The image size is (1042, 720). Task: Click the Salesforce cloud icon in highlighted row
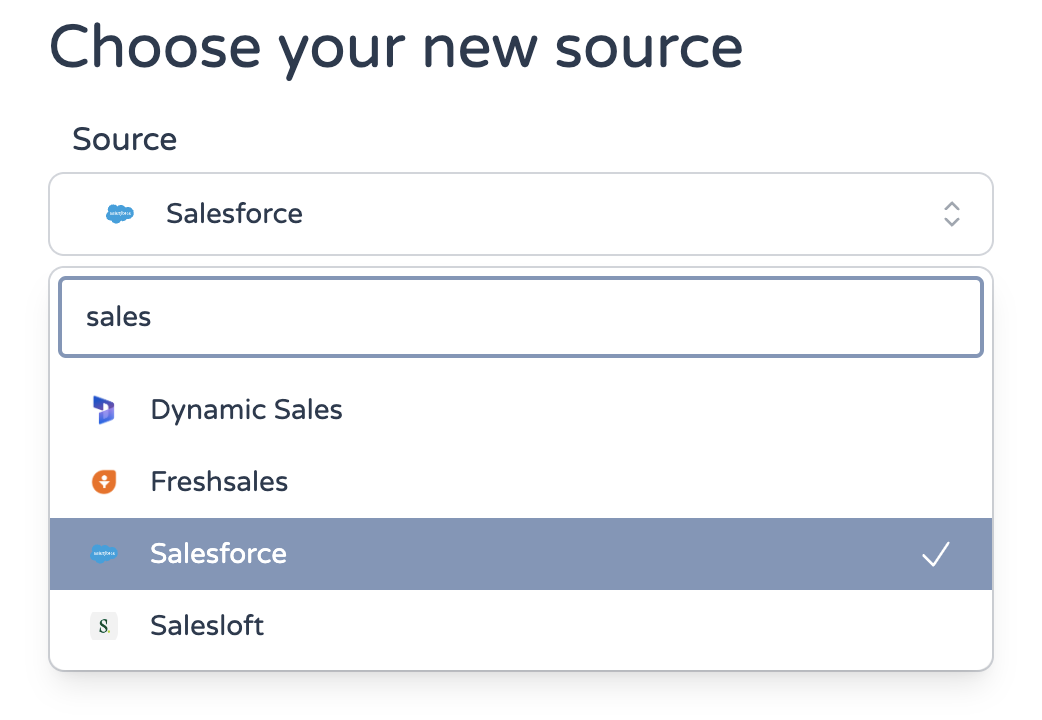point(104,554)
